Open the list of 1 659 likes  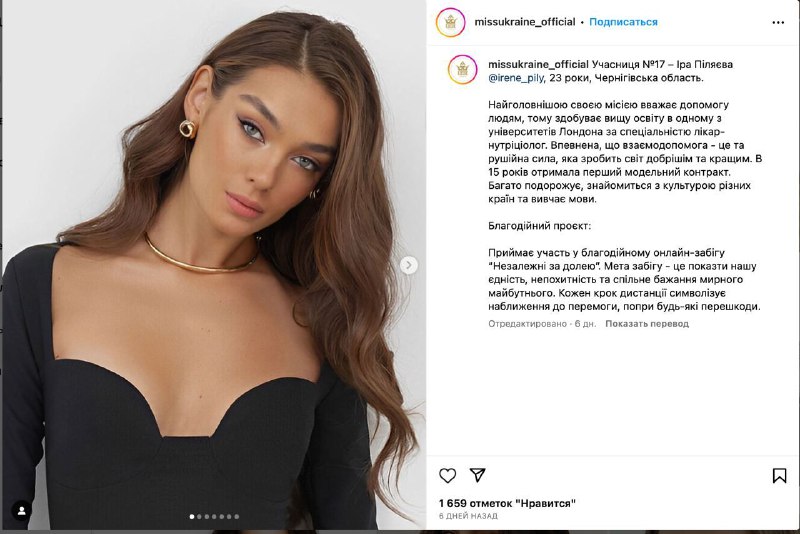pyautogui.click(x=507, y=503)
